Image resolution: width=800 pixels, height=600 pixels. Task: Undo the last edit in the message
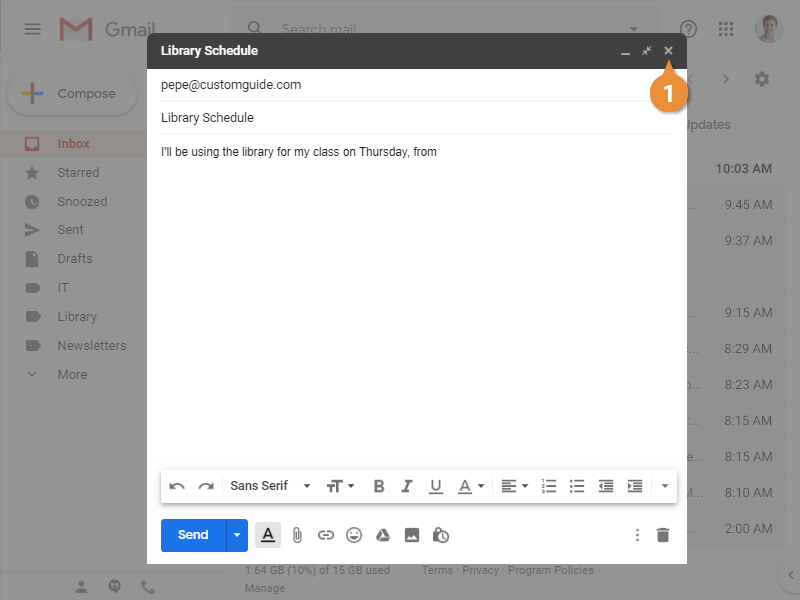coord(177,486)
